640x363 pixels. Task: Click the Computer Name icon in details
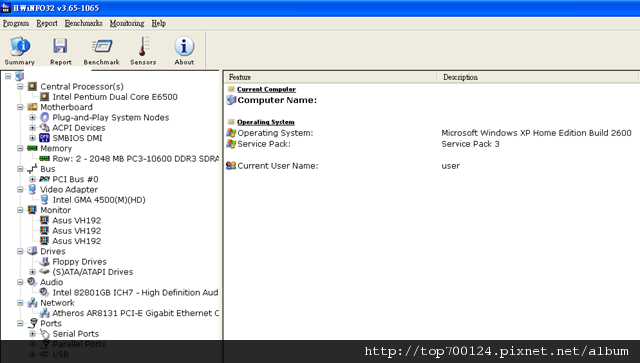click(231, 100)
